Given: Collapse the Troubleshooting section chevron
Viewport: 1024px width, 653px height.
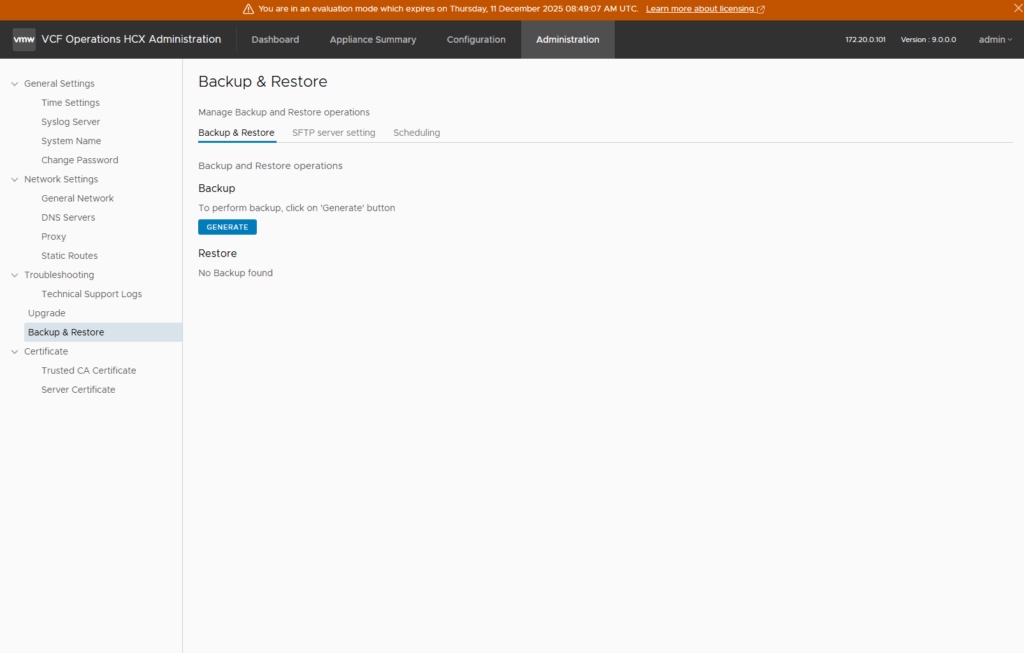Looking at the screenshot, I should point(14,275).
